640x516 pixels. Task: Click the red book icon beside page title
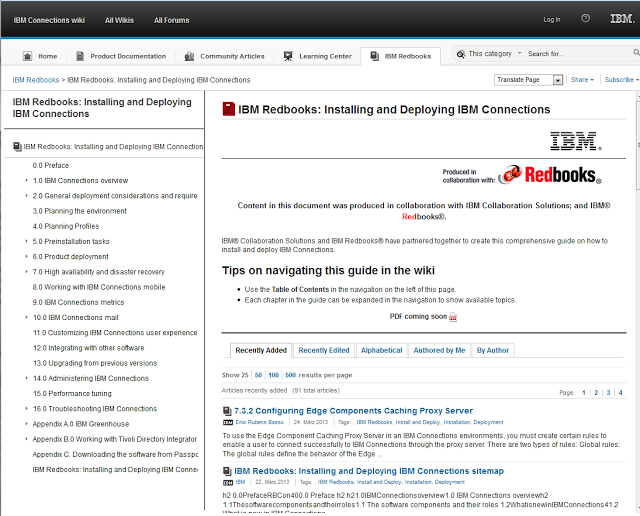pyautogui.click(x=229, y=109)
